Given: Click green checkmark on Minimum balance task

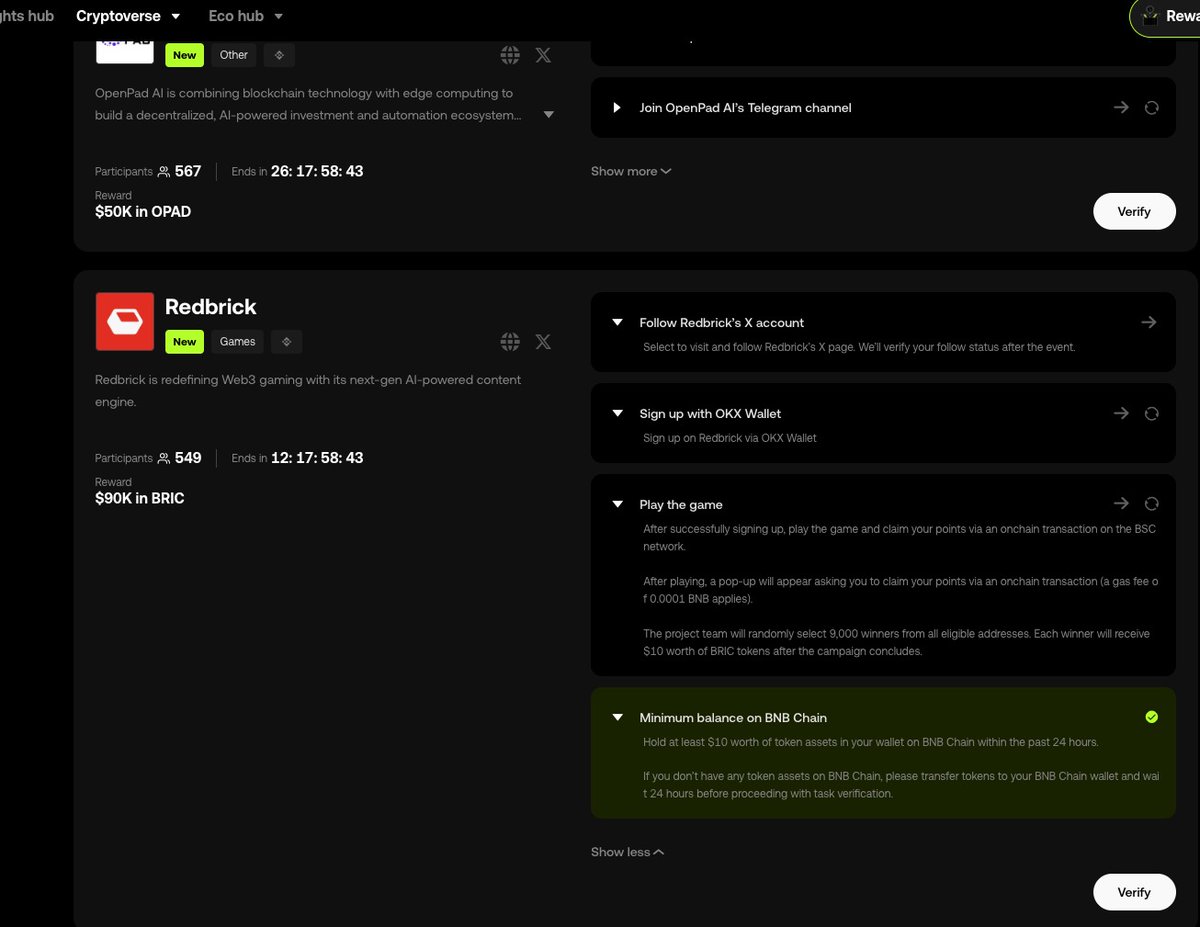Looking at the screenshot, I should click(x=1151, y=717).
